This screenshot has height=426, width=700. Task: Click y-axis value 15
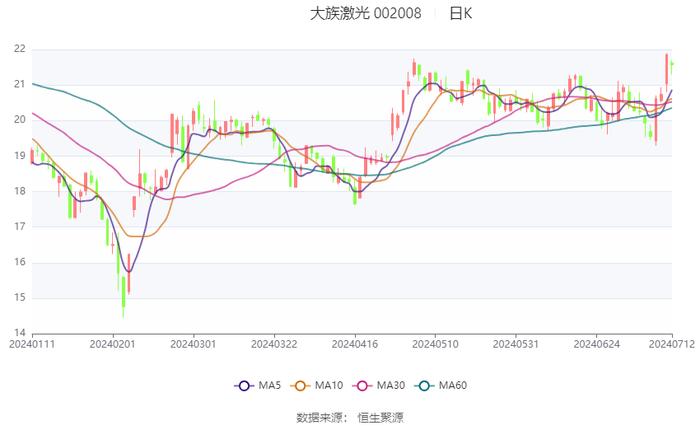point(20,298)
